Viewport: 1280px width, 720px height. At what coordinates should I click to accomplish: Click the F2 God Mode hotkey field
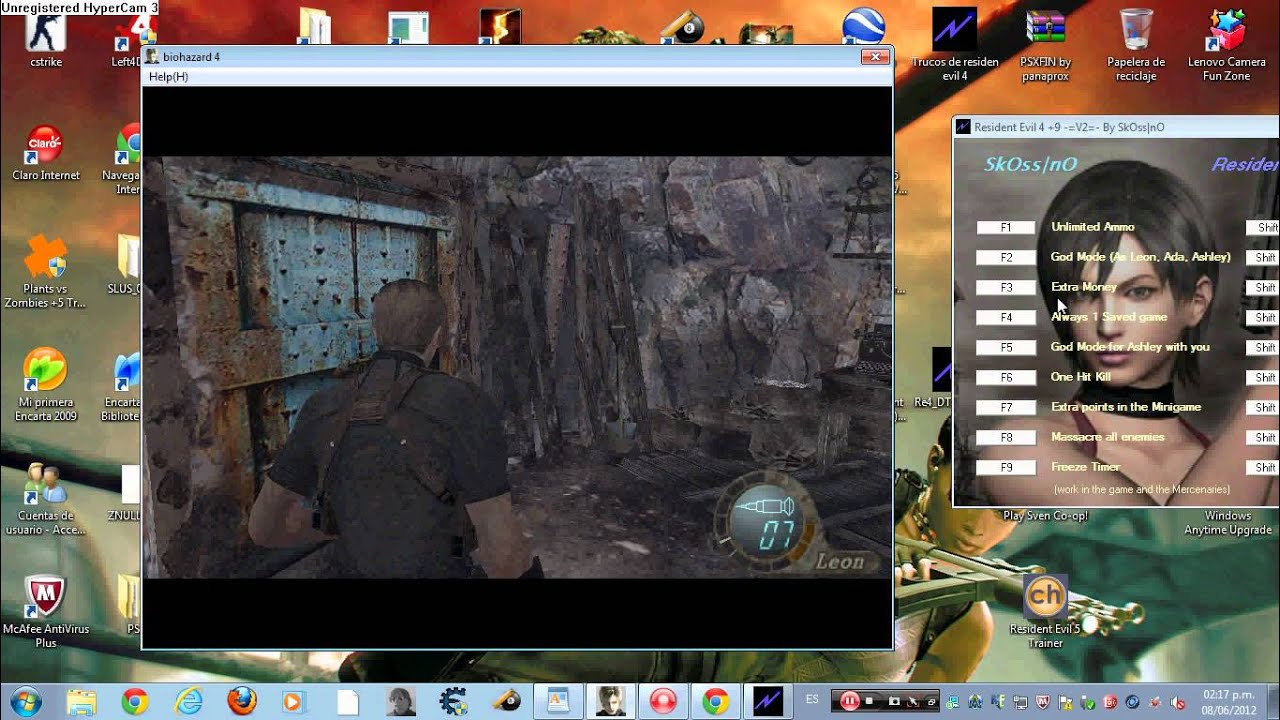point(1006,258)
